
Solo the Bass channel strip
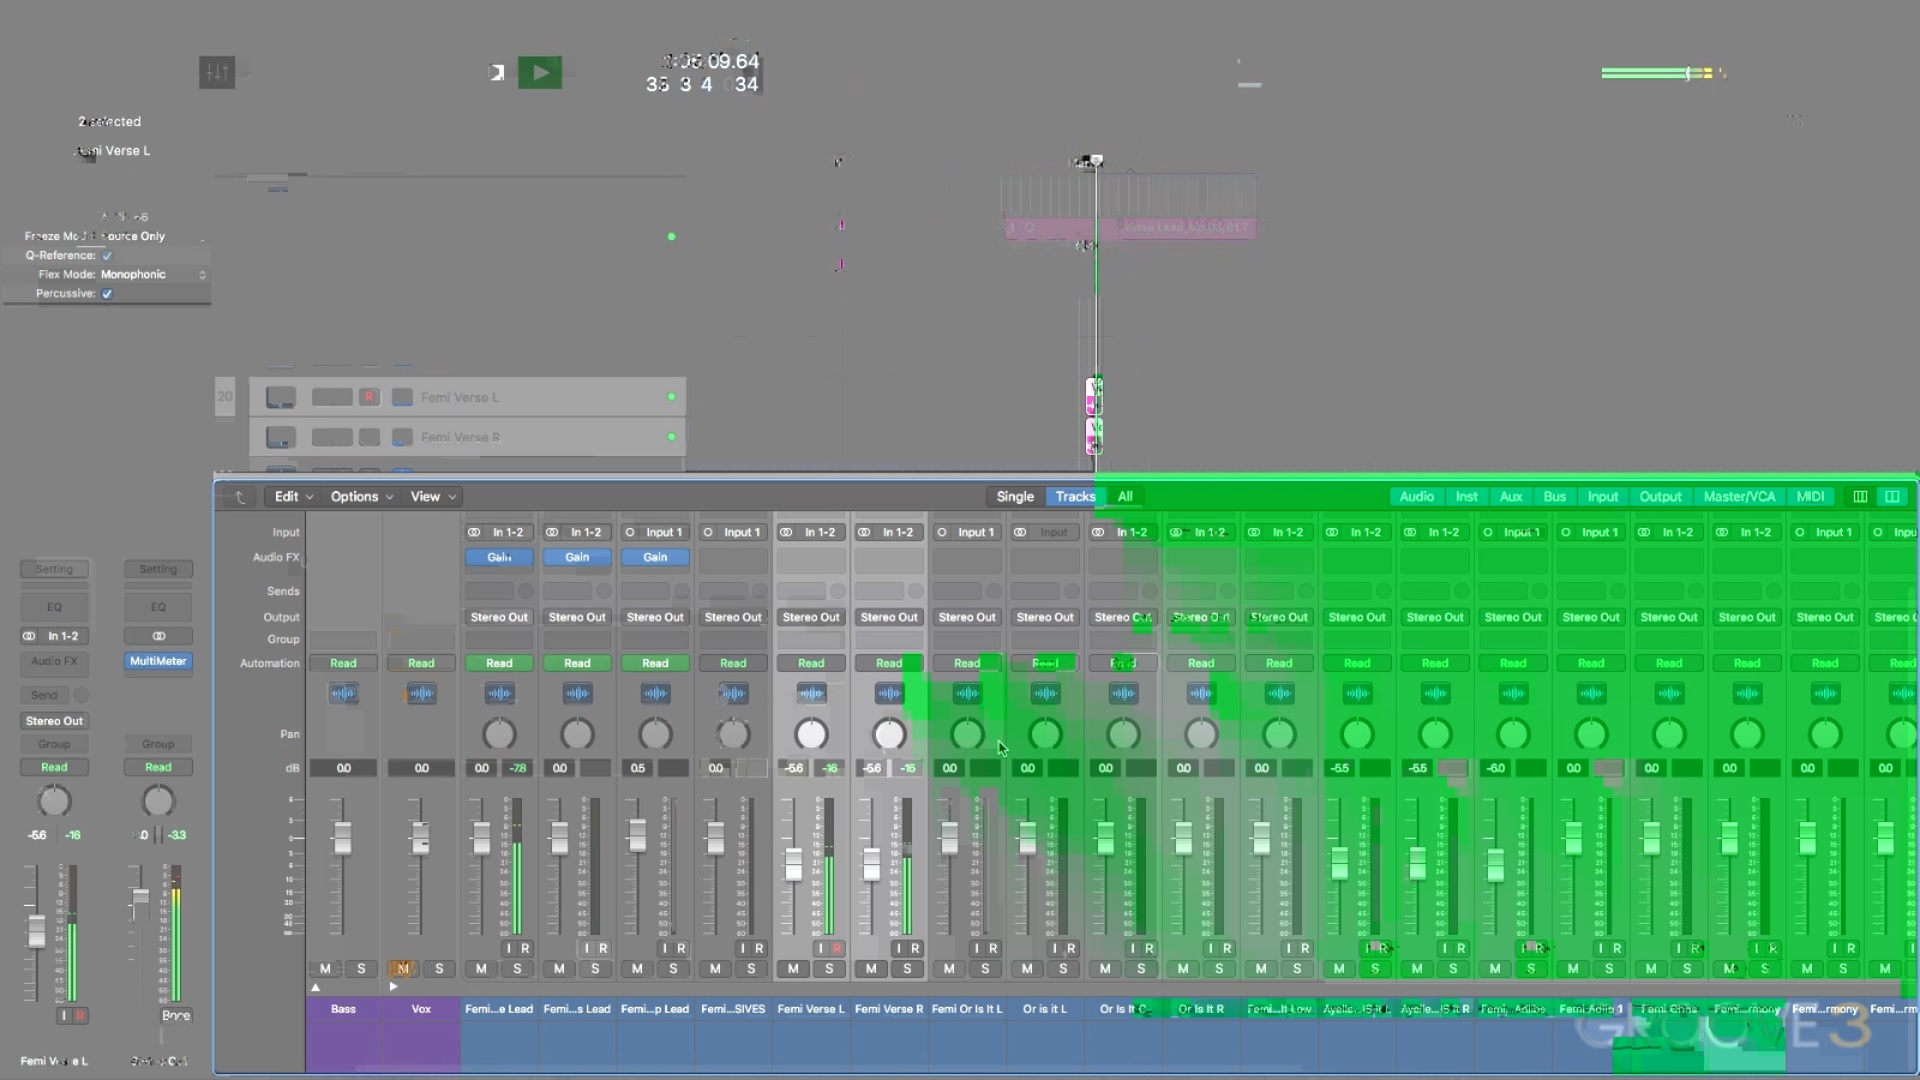click(361, 968)
